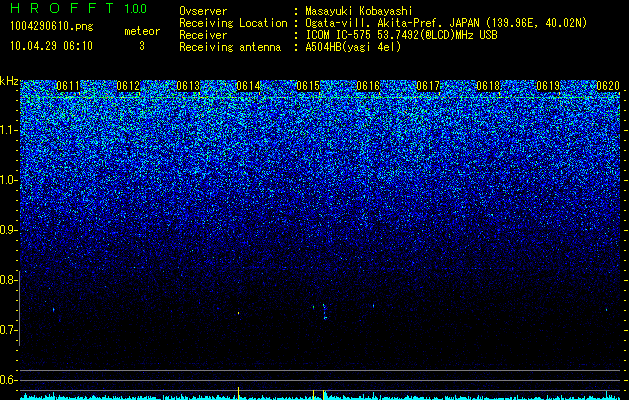Click the meteor count value 3
629x400 pixels.
[142, 46]
